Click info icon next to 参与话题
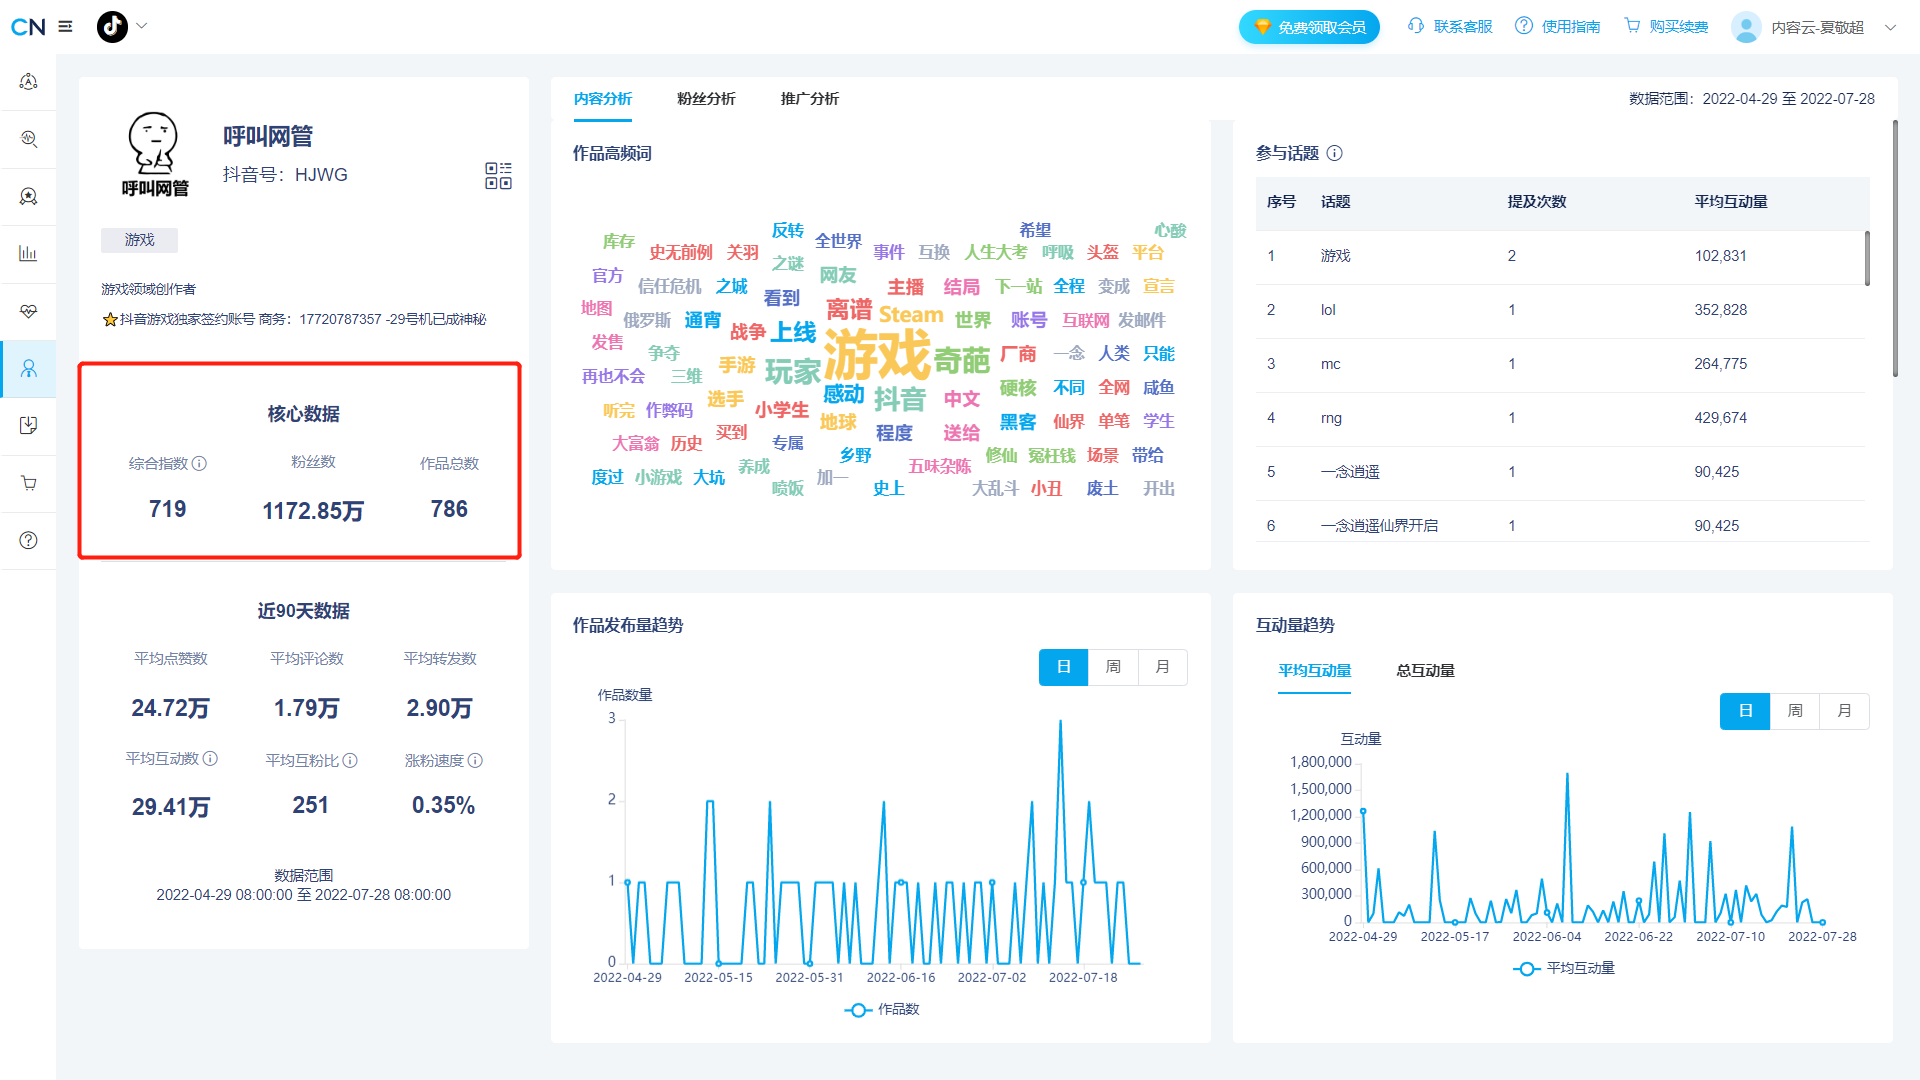1920x1080 pixels. [x=1335, y=153]
